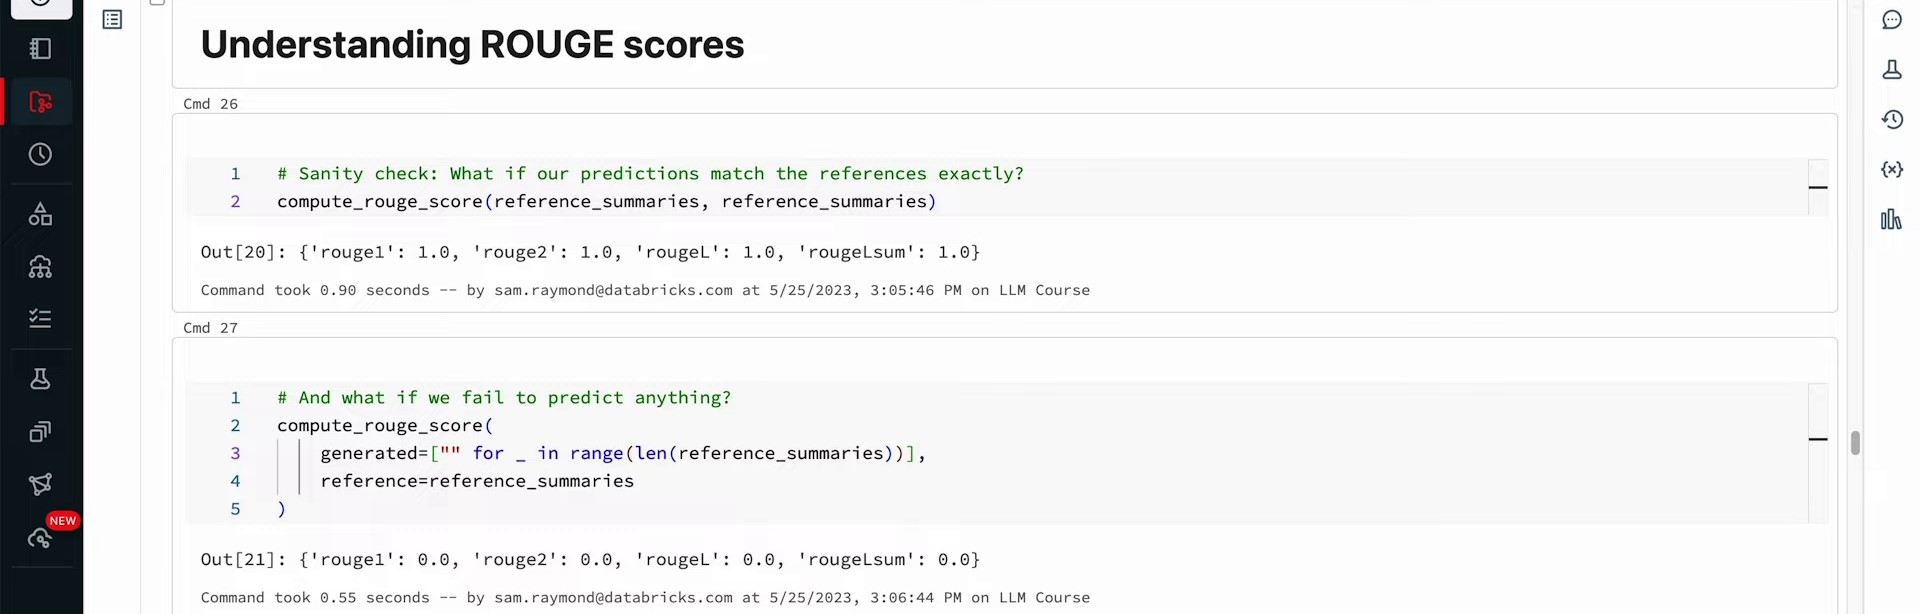Screen dimensions: 1920x614
Task: Open MLflow experiment flask in right panel
Action: [x=1891, y=70]
